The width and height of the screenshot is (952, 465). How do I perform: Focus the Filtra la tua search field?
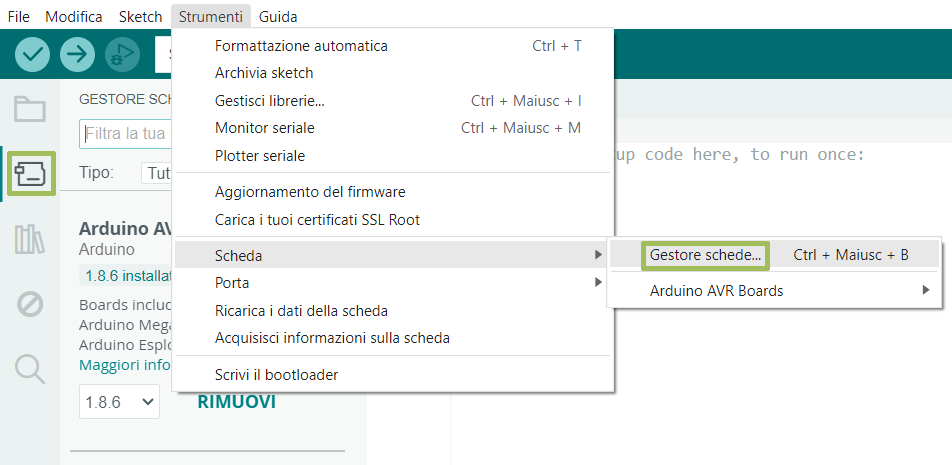coord(127,134)
